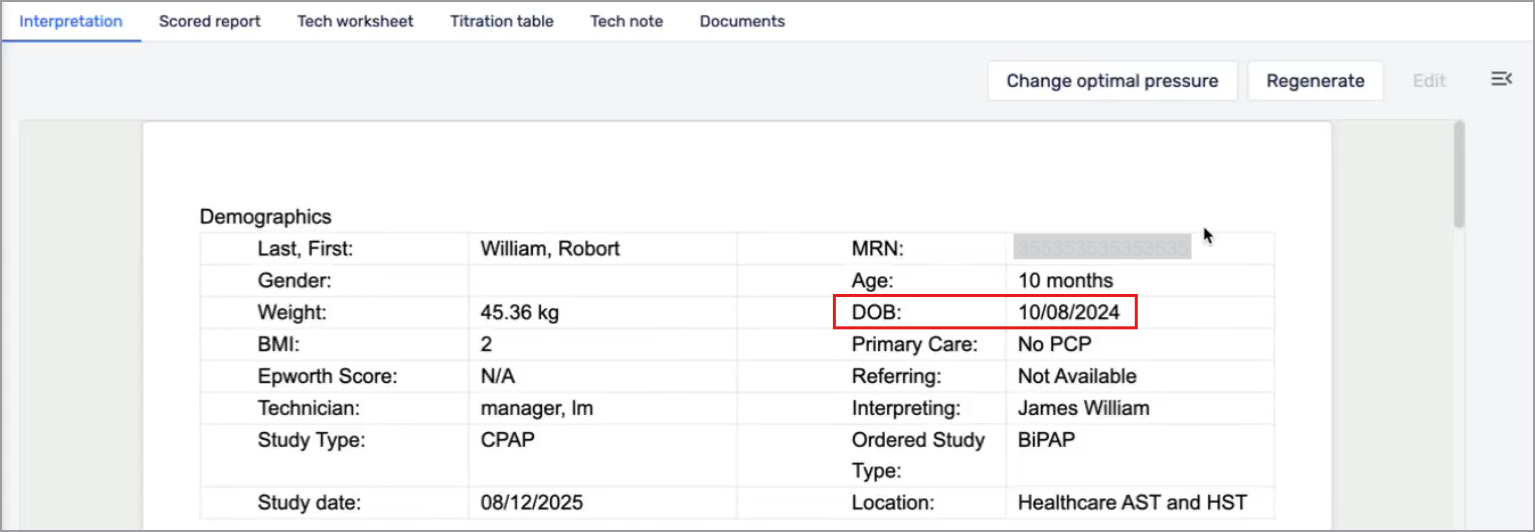The height and width of the screenshot is (532, 1535).
Task: Click the DOB value 10/08/2024
Action: tap(1068, 312)
